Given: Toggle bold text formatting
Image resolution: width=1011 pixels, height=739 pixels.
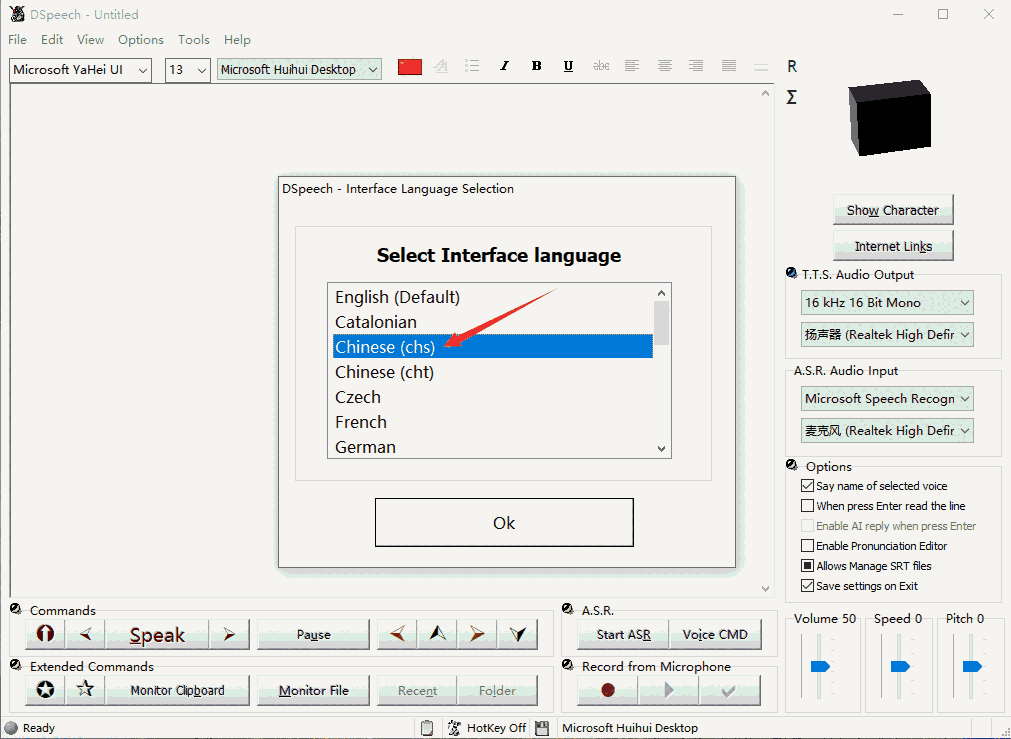Looking at the screenshot, I should point(536,66).
